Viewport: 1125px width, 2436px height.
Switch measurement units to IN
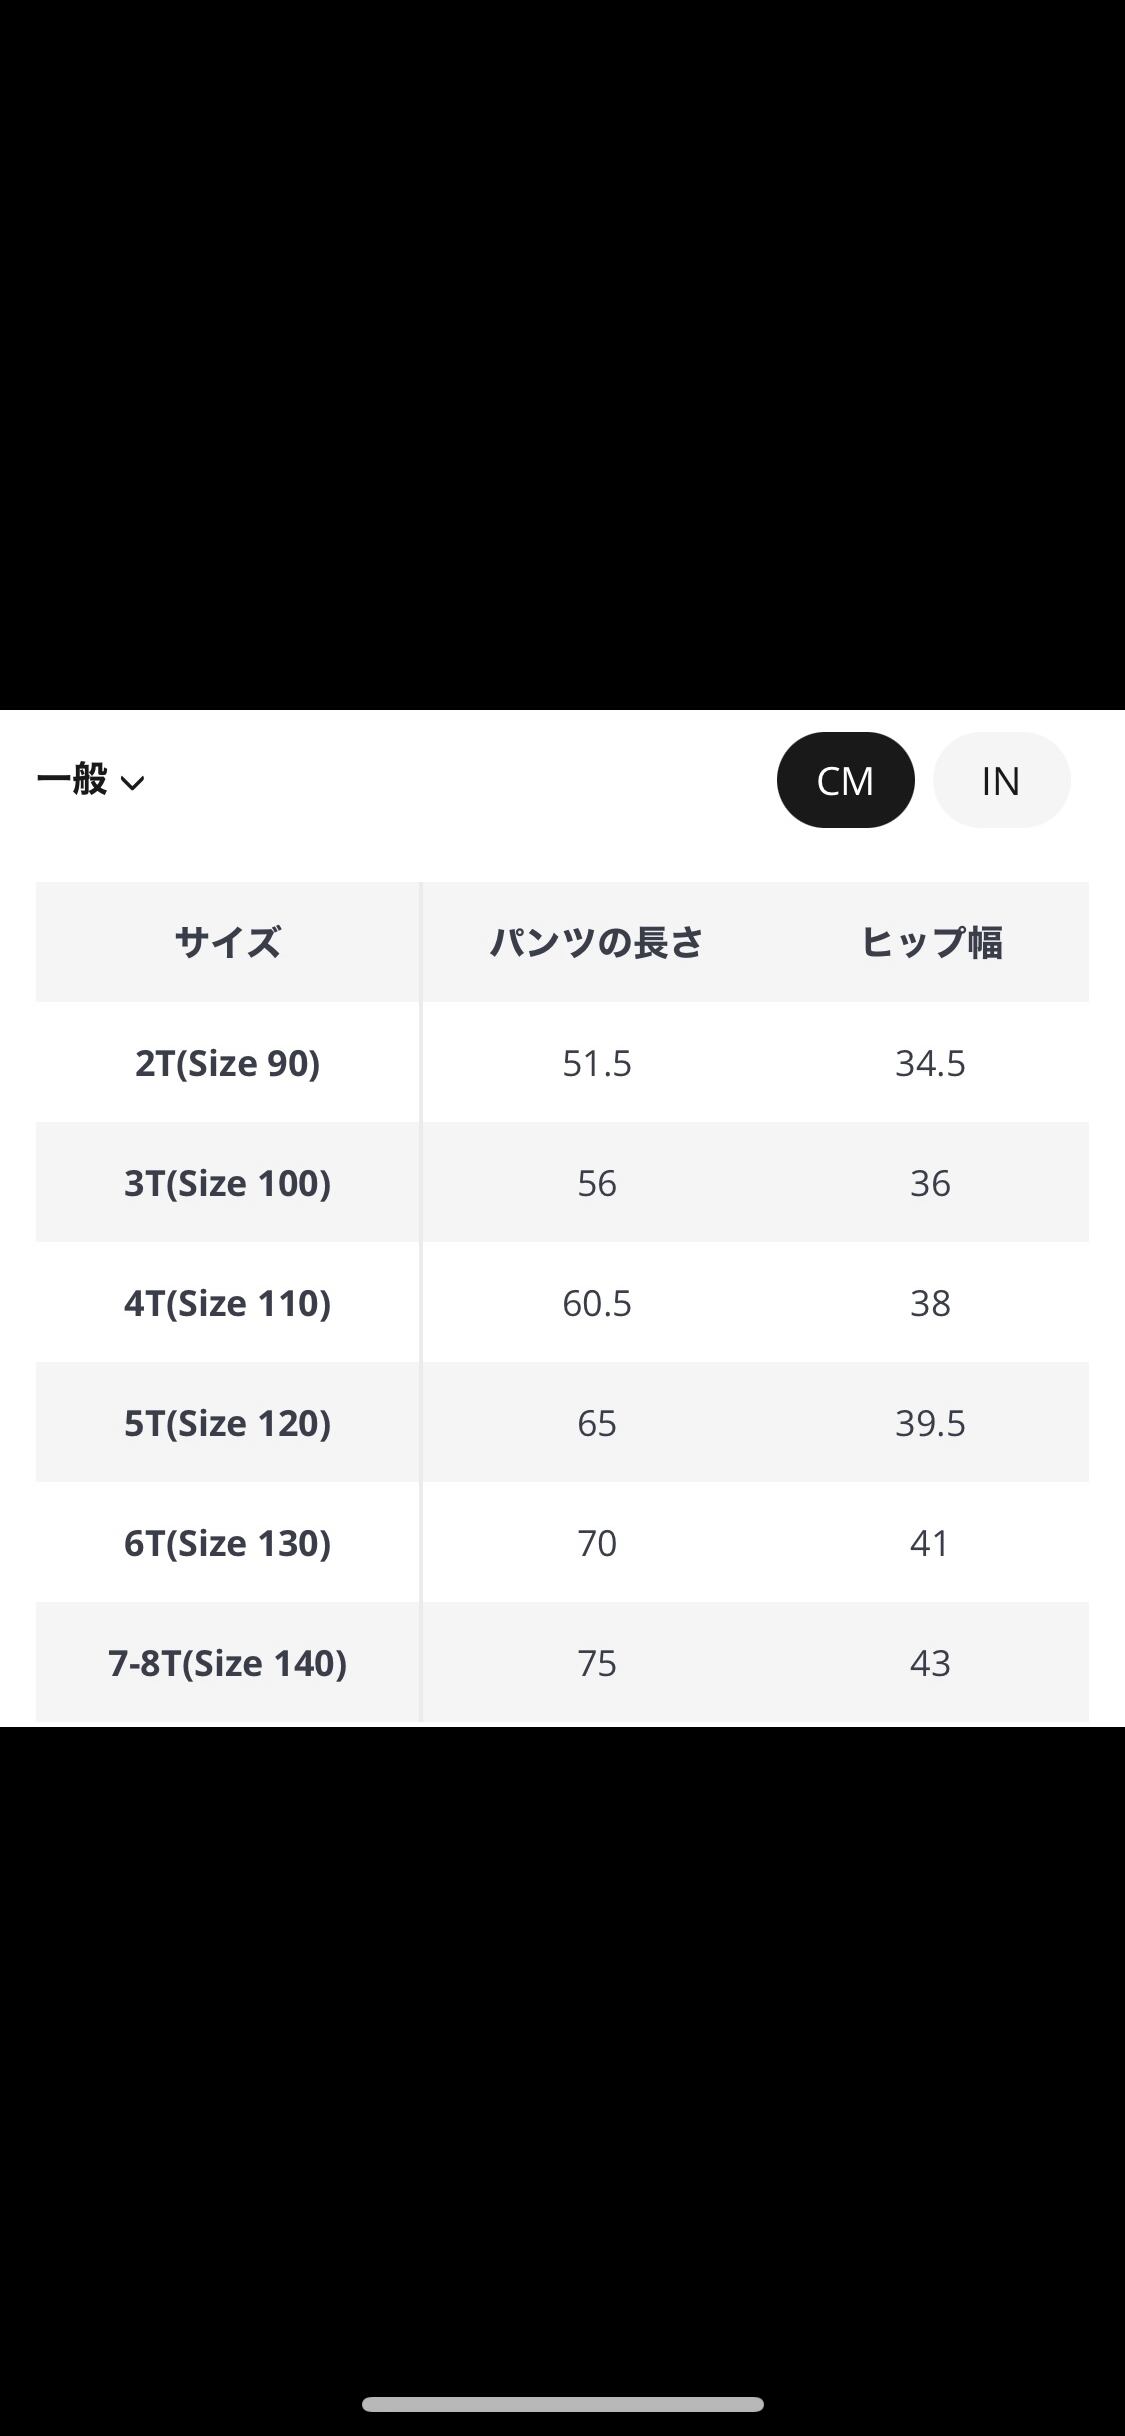(x=1001, y=780)
